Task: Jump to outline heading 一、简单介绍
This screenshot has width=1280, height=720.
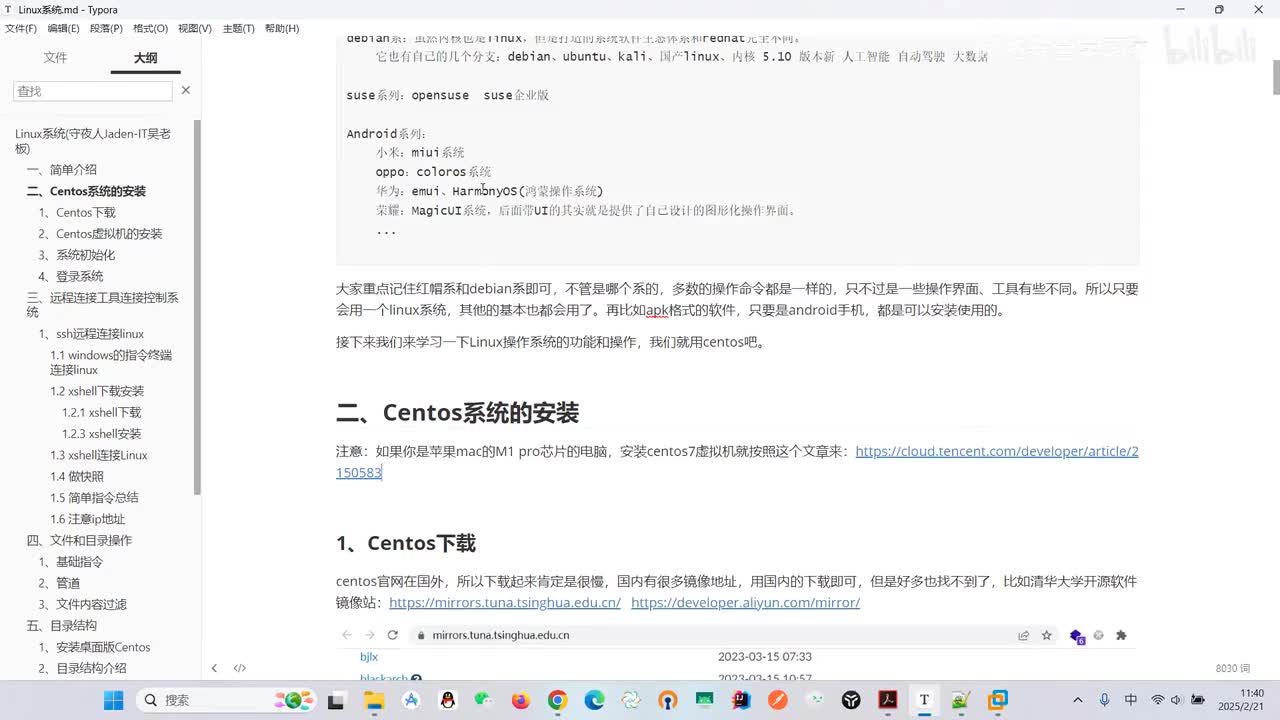Action: click(61, 170)
